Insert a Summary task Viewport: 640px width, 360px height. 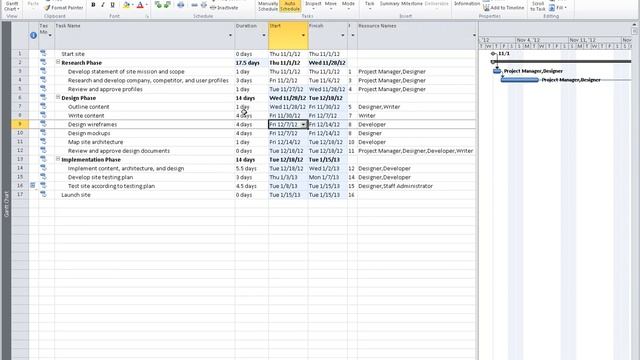389,4
